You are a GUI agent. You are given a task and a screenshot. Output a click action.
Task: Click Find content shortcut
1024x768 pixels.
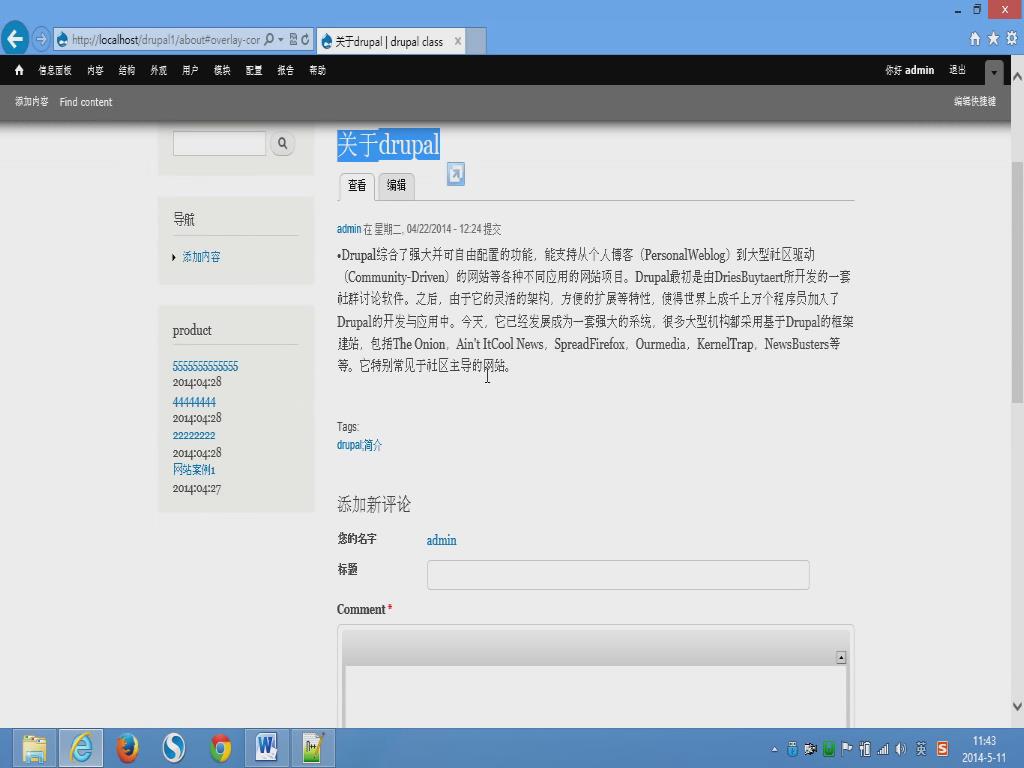coord(86,102)
